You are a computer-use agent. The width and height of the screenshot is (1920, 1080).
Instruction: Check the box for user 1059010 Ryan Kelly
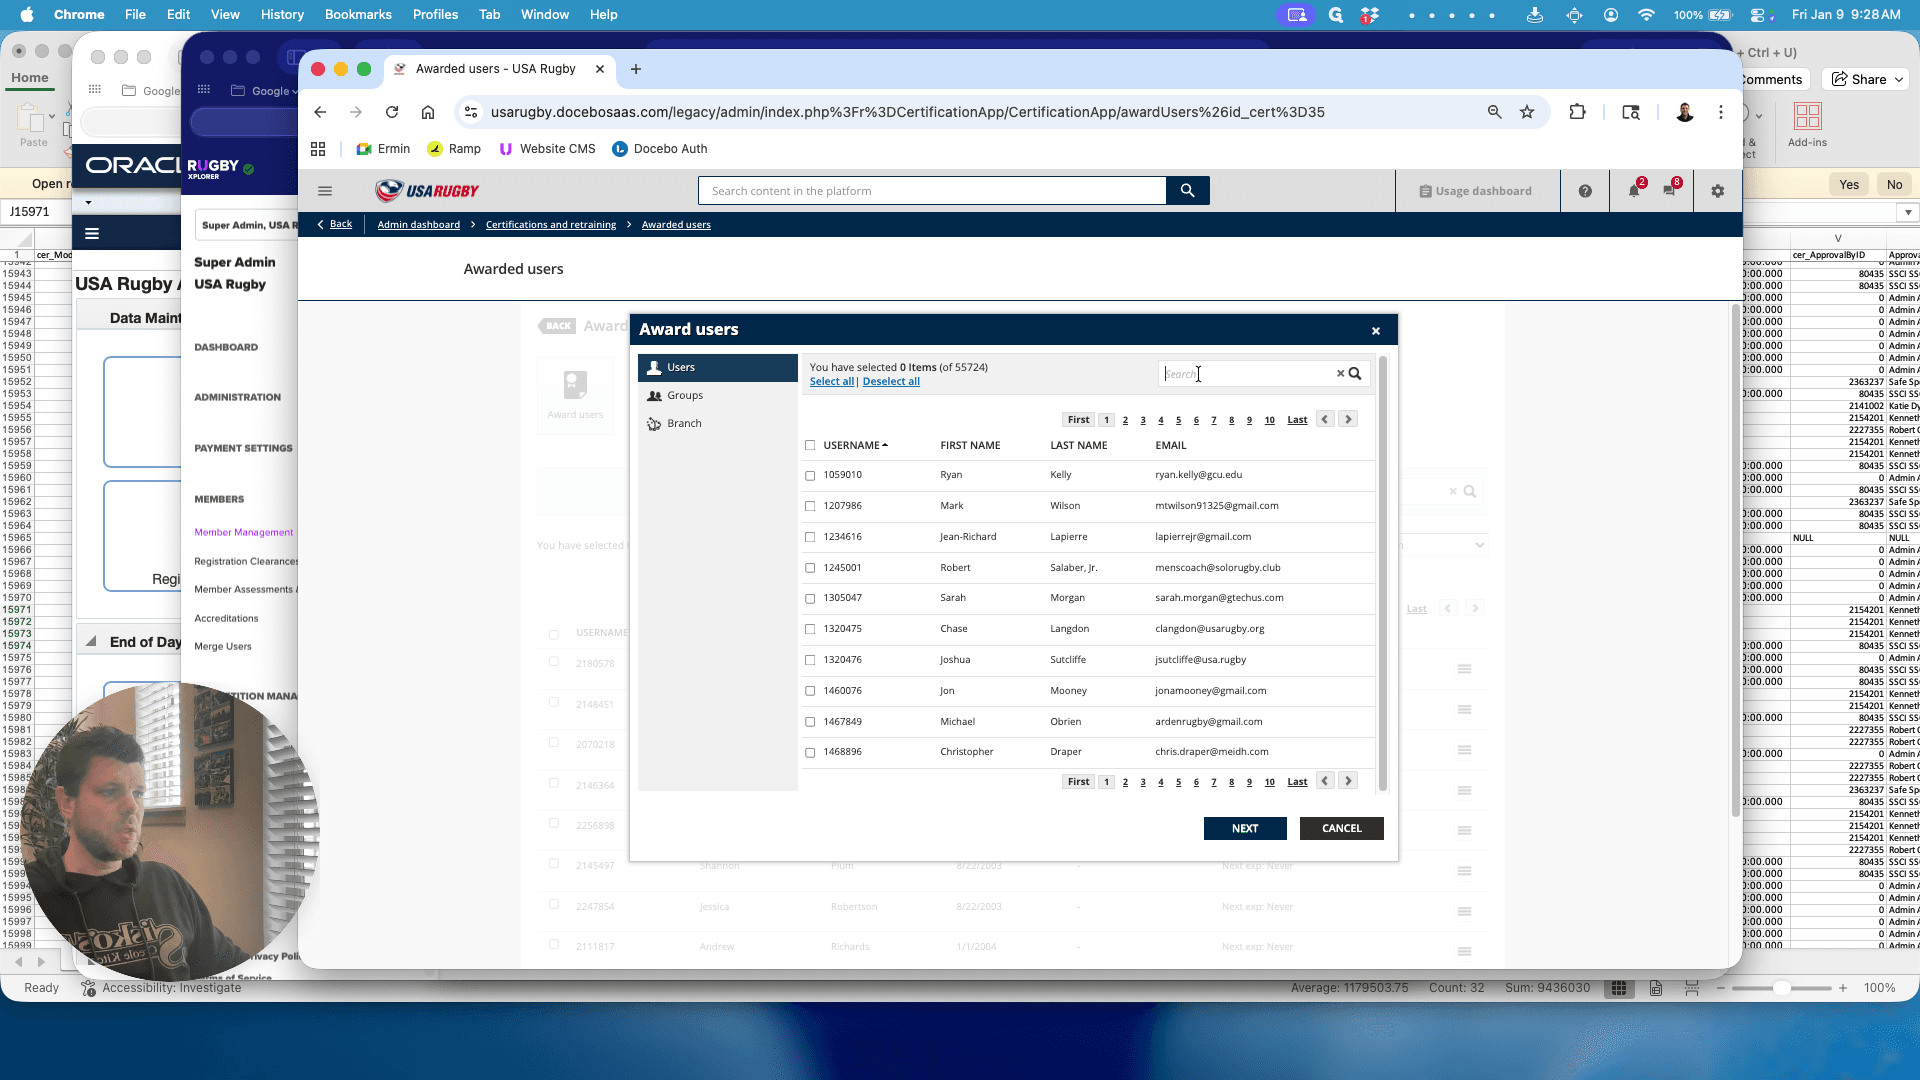(x=810, y=476)
